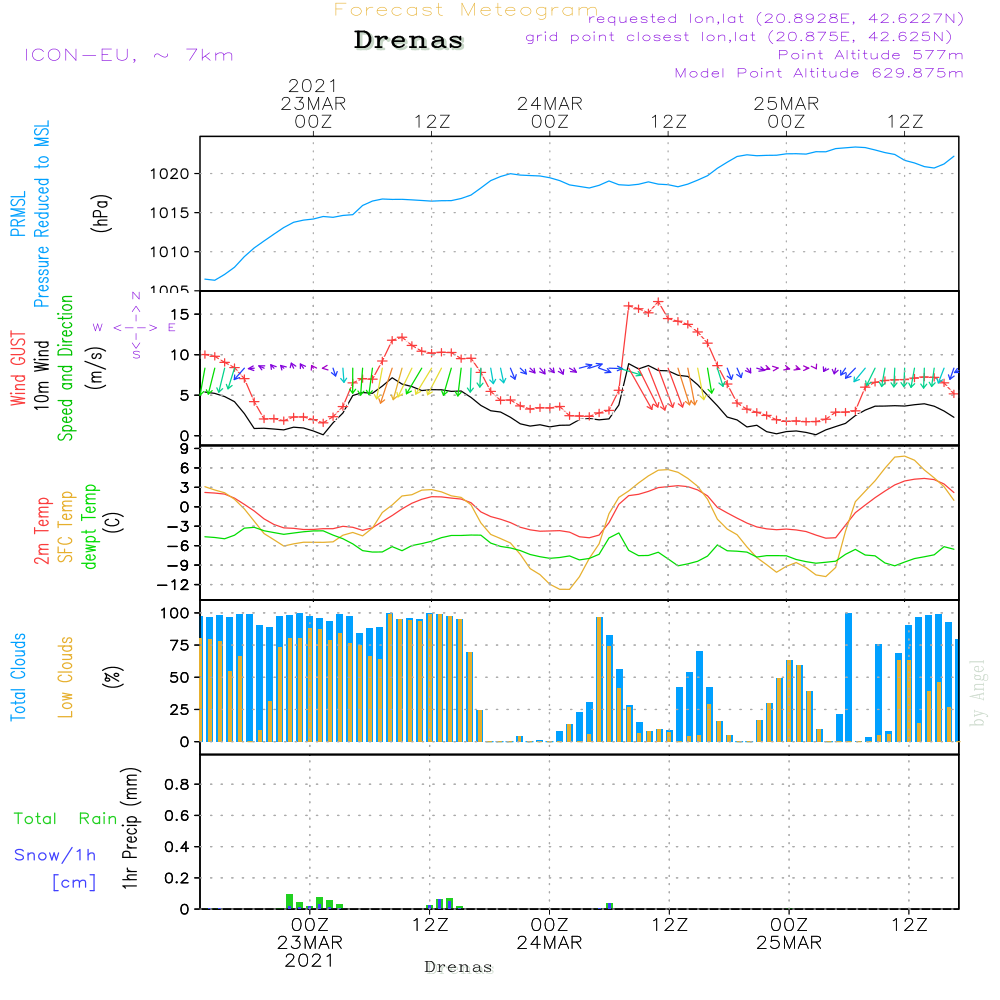Click the '15' wind speed axis tick
This screenshot has width=1000, height=1000.
pos(180,314)
